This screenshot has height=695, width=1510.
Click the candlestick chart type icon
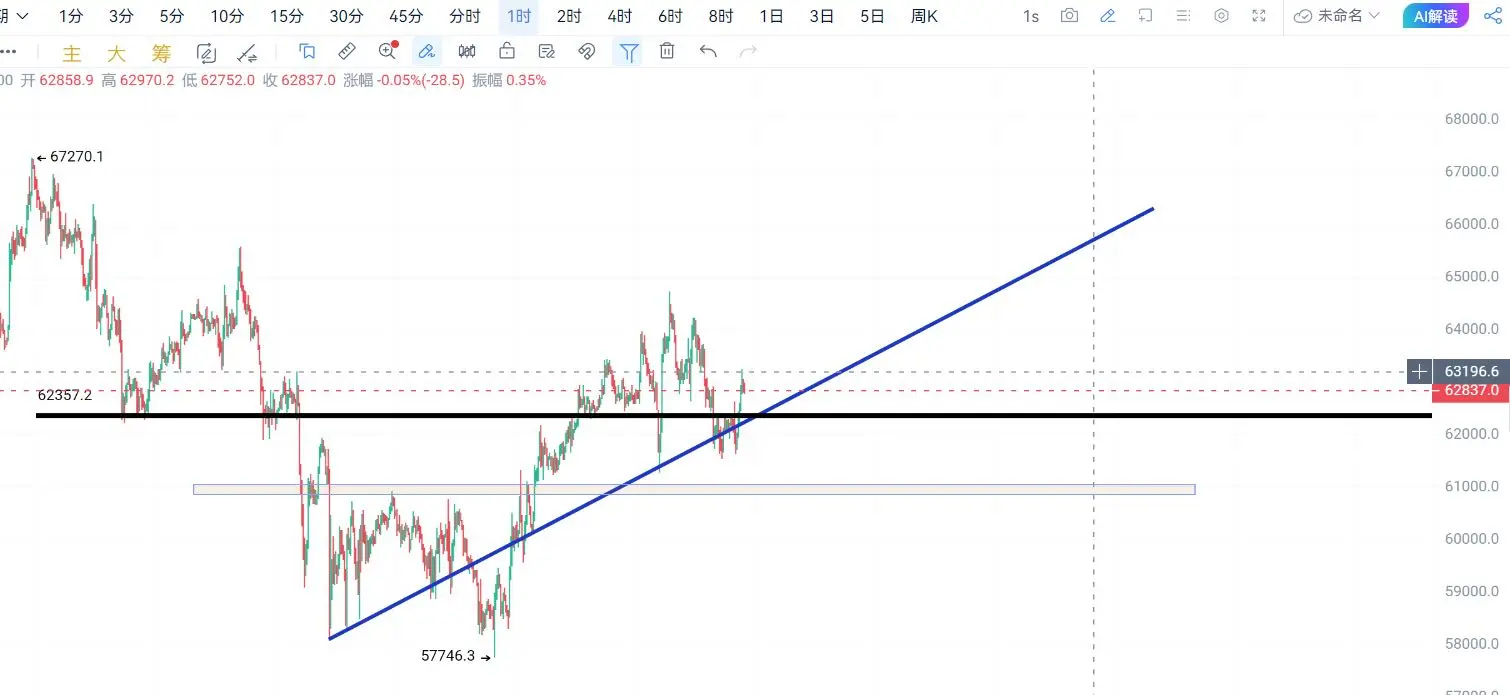[467, 52]
